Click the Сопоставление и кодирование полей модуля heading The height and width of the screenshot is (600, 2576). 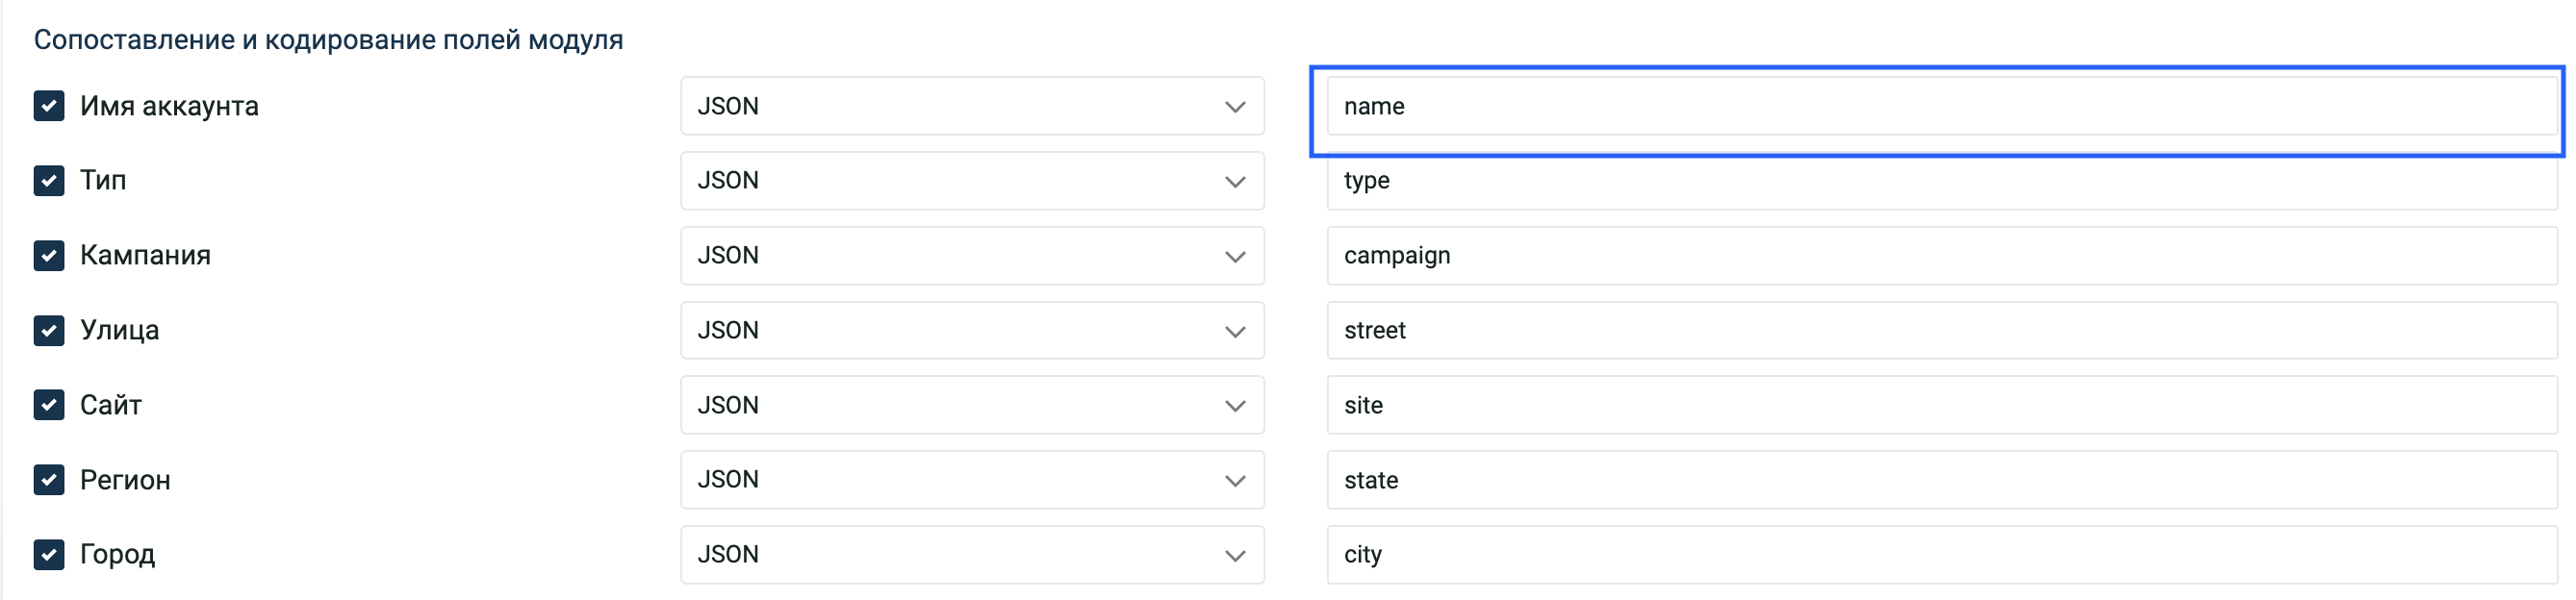(x=328, y=40)
